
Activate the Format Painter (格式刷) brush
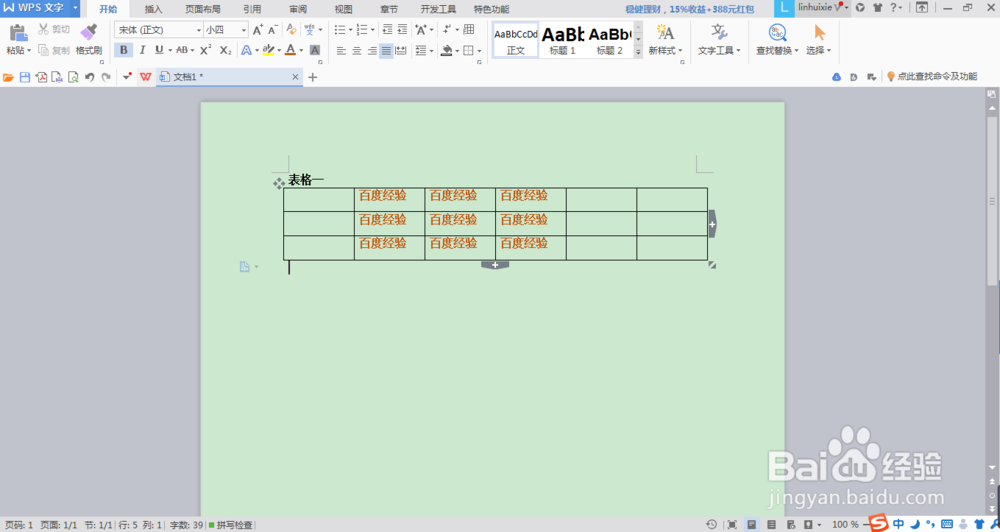coord(89,40)
